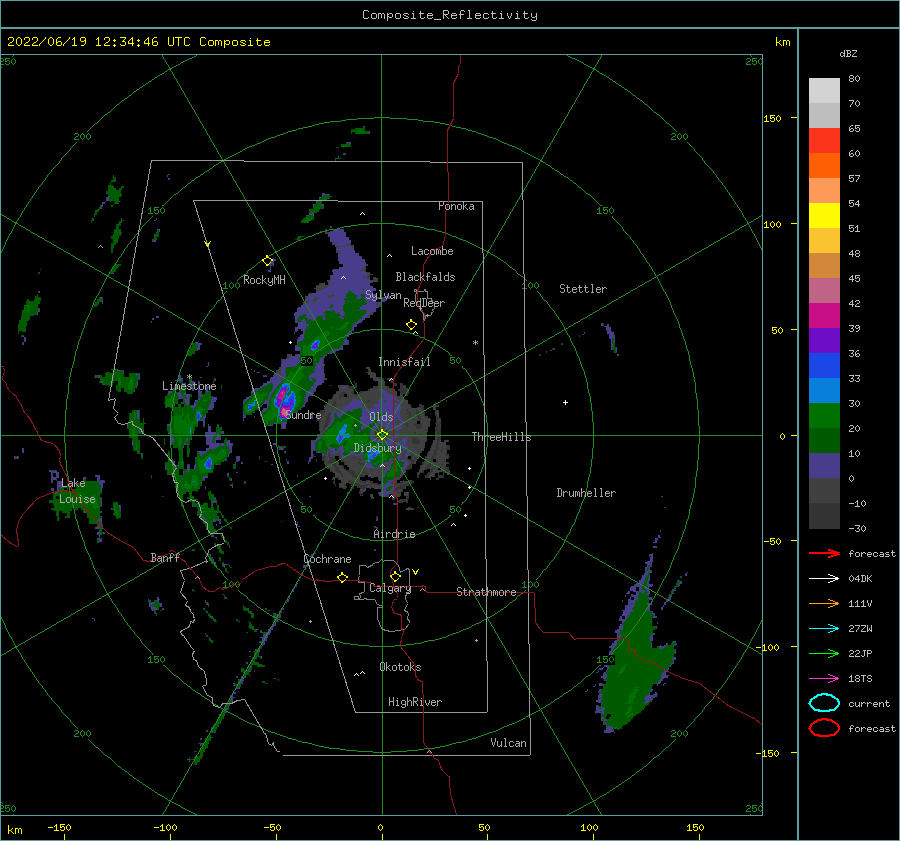The height and width of the screenshot is (841, 900).
Task: Click the yellow diamond marker below Cochrane
Action: point(343,577)
